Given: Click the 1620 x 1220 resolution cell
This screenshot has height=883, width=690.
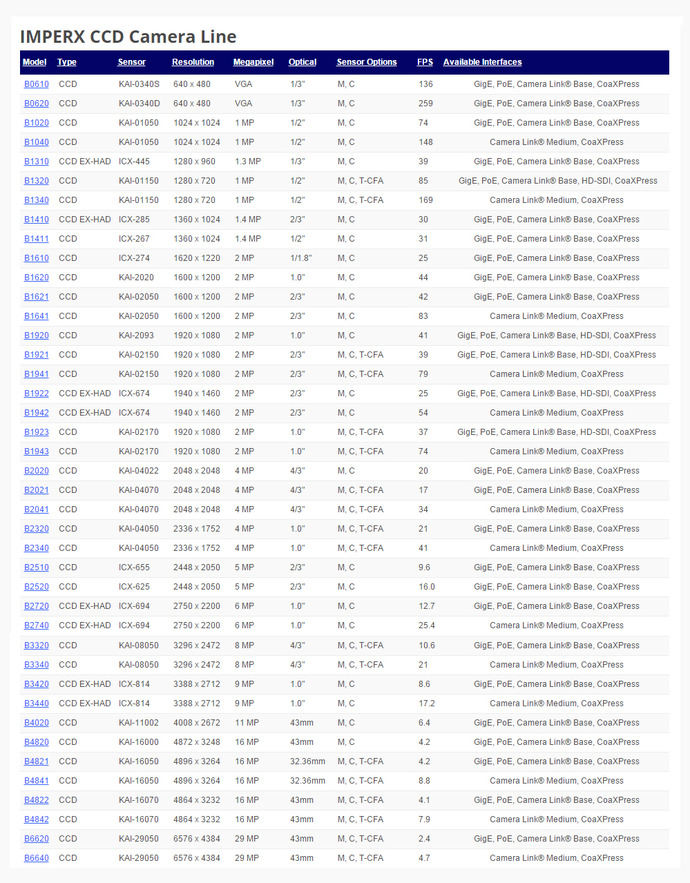Looking at the screenshot, I should (197, 258).
